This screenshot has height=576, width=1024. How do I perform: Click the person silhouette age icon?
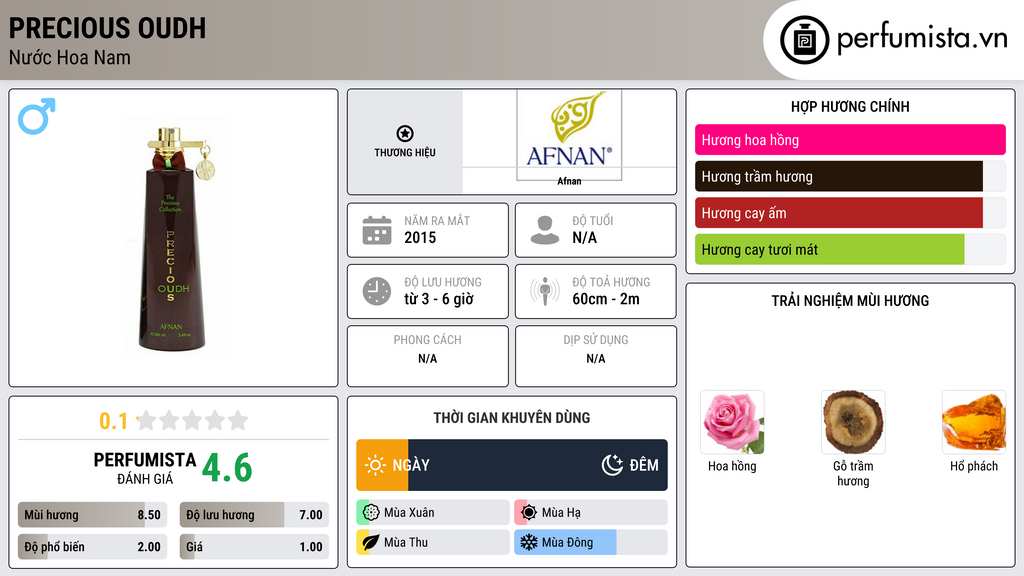[544, 230]
